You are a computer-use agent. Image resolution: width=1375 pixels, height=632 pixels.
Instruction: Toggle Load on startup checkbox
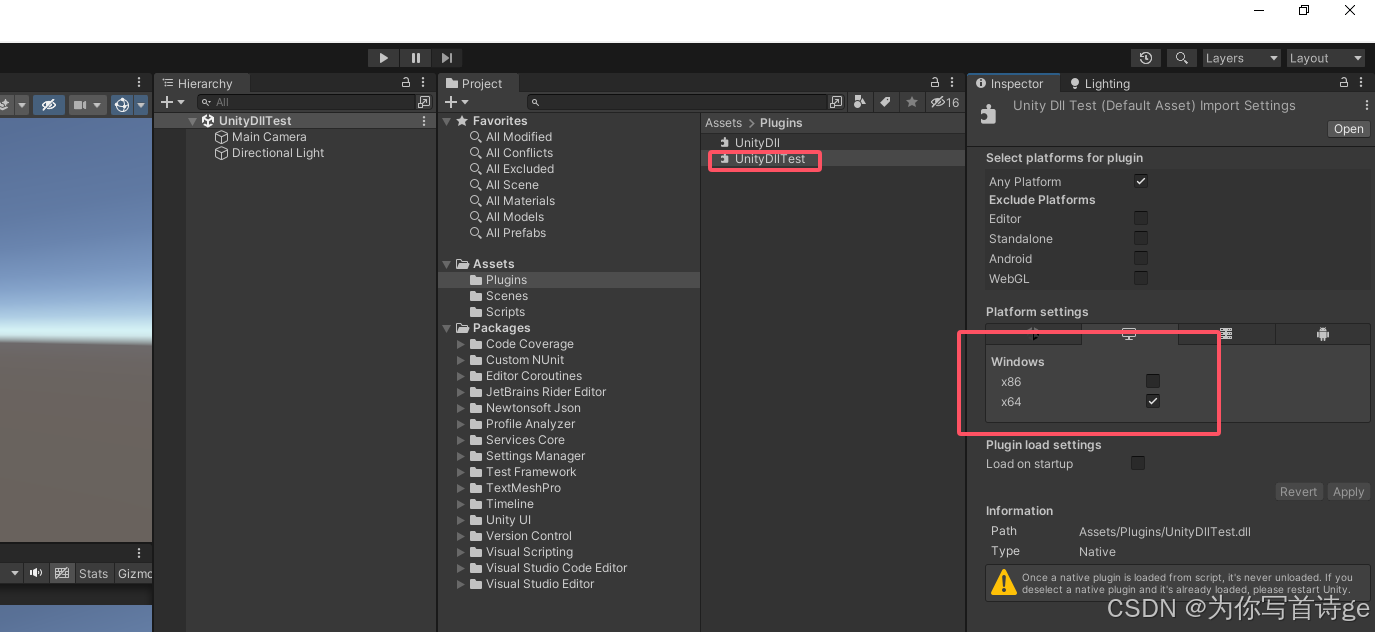point(1138,463)
